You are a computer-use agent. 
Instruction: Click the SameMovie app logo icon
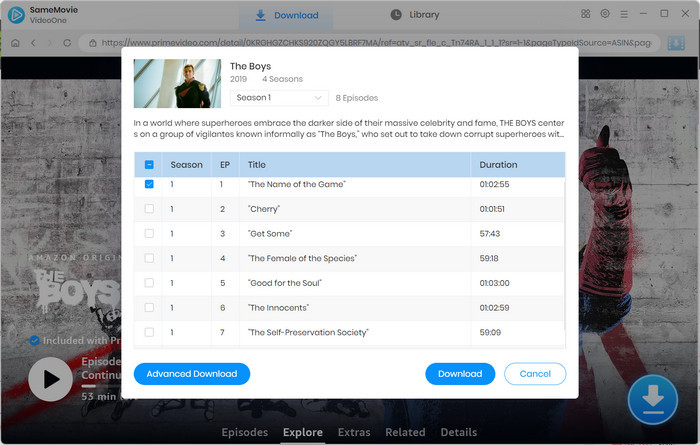pos(16,15)
